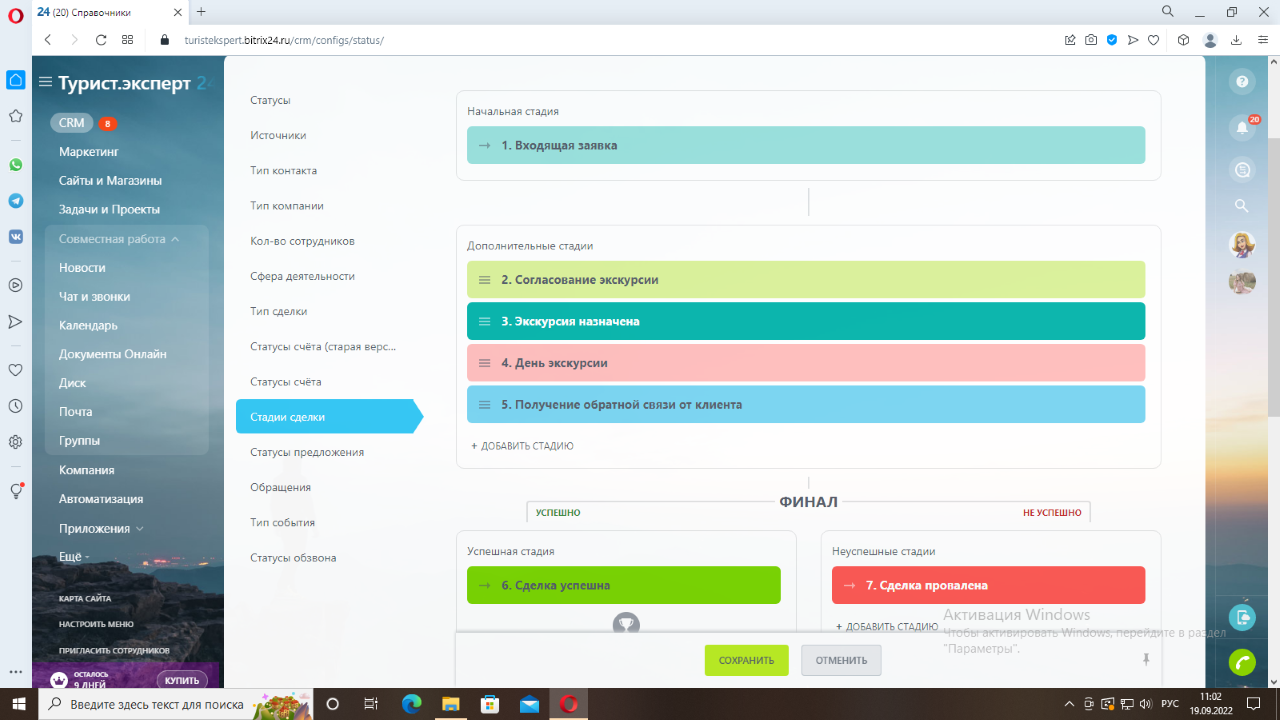Open Mail app from the taskbar
Image resolution: width=1280 pixels, height=720 pixels.
tap(529, 704)
